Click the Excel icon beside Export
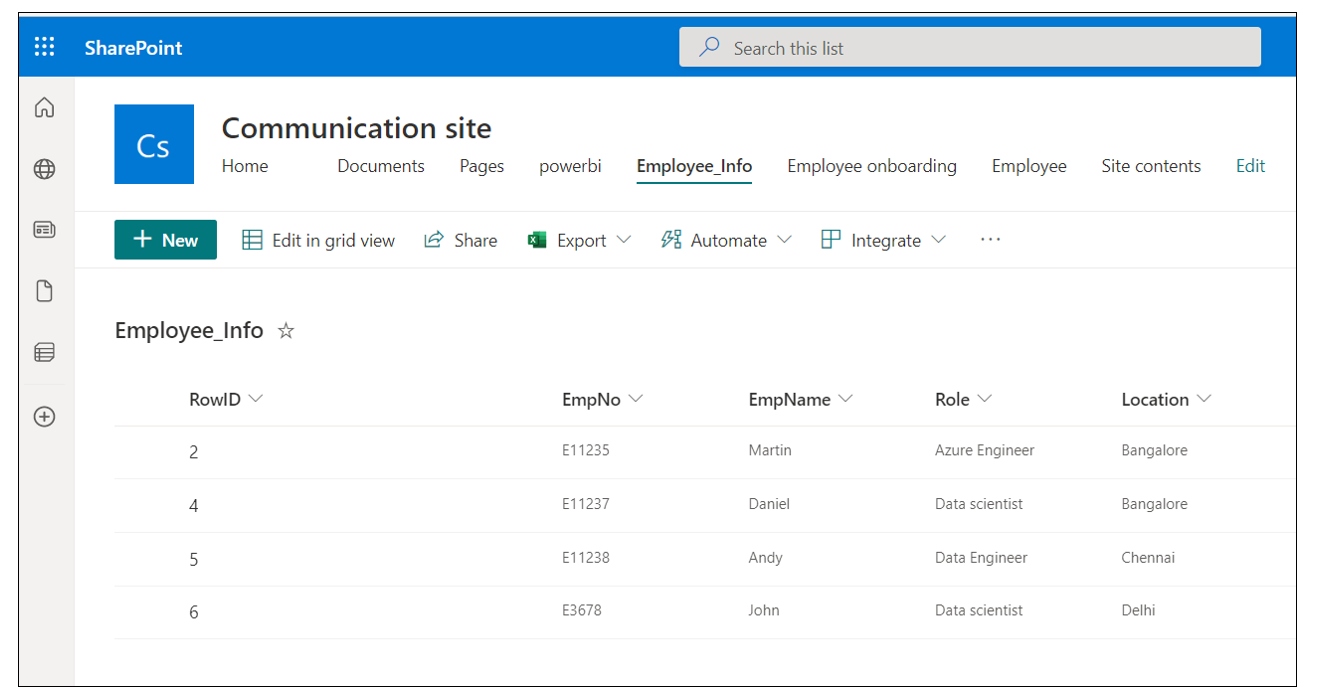1322x692 pixels. click(537, 240)
